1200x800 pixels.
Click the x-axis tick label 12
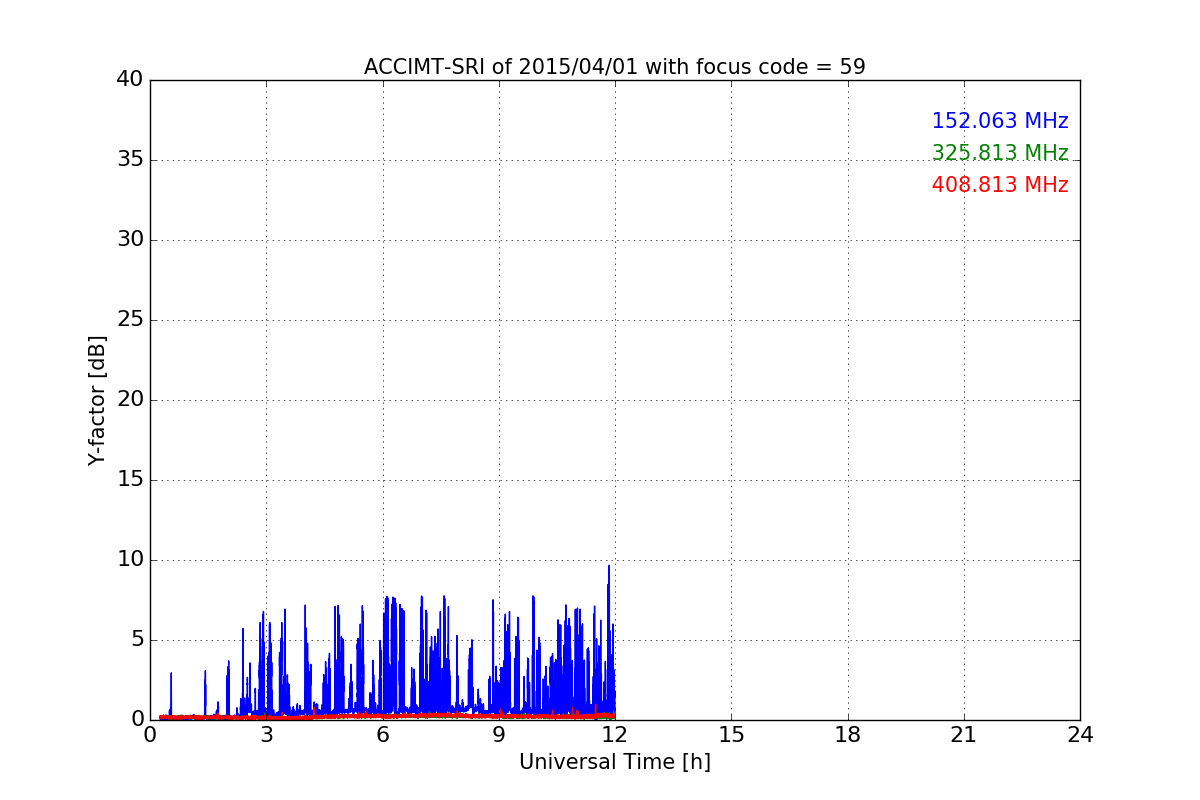click(x=615, y=735)
